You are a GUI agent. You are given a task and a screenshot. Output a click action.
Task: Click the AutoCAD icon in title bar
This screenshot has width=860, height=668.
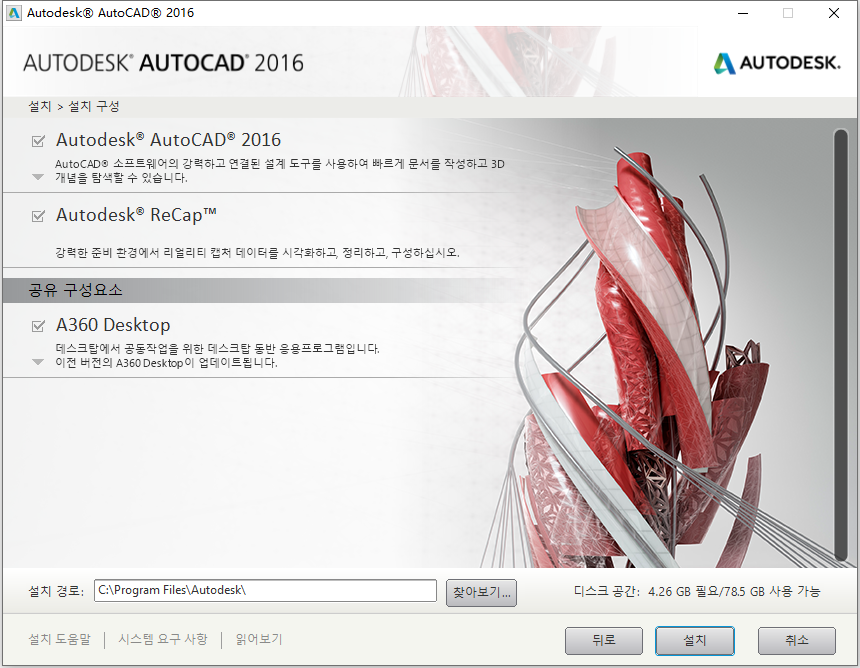13,13
